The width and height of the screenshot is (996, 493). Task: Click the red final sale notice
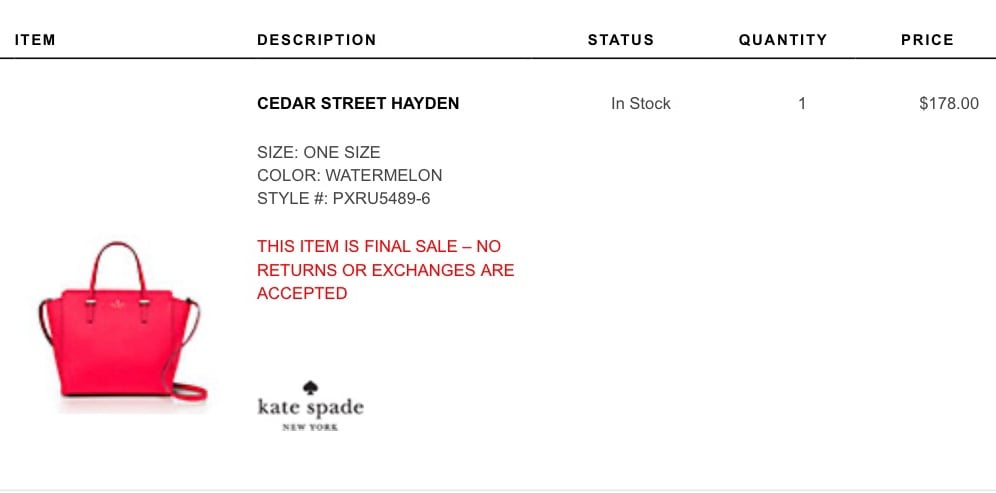(386, 270)
